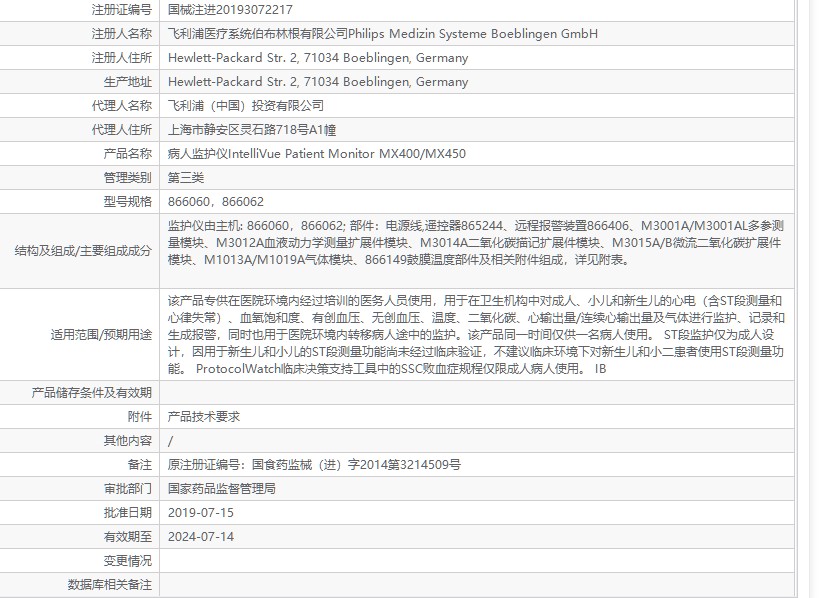Image resolution: width=821 pixels, height=598 pixels.
Task: Select the address value in 生产地址 row
Action: pos(318,82)
